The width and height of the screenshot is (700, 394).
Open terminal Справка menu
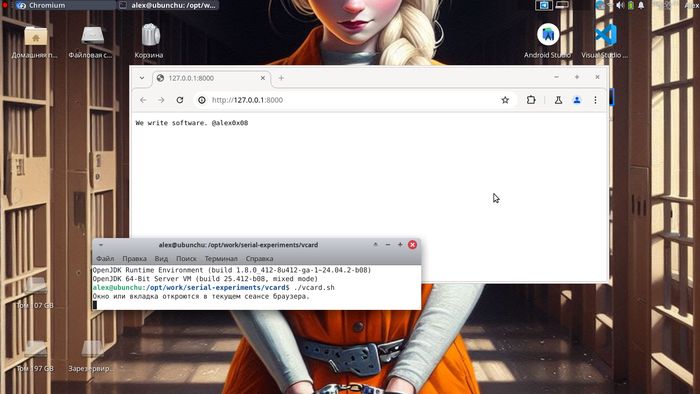click(x=259, y=258)
